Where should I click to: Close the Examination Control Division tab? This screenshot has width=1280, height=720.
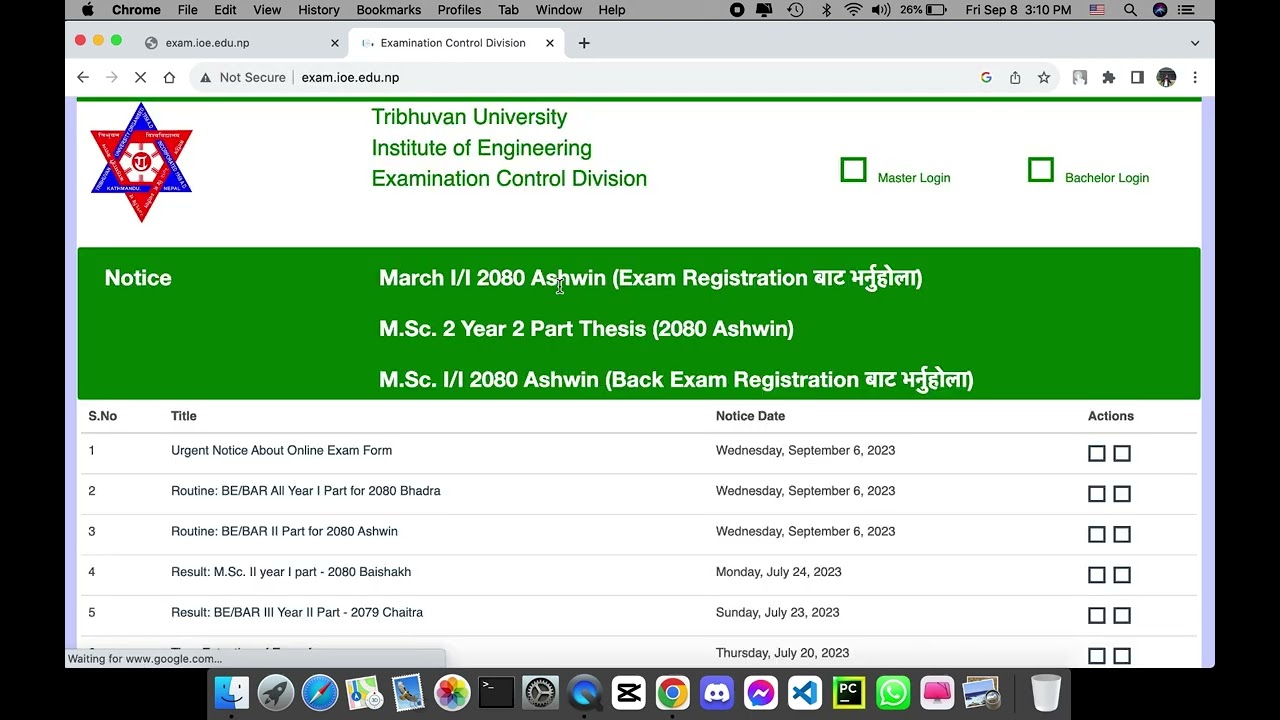click(x=550, y=43)
